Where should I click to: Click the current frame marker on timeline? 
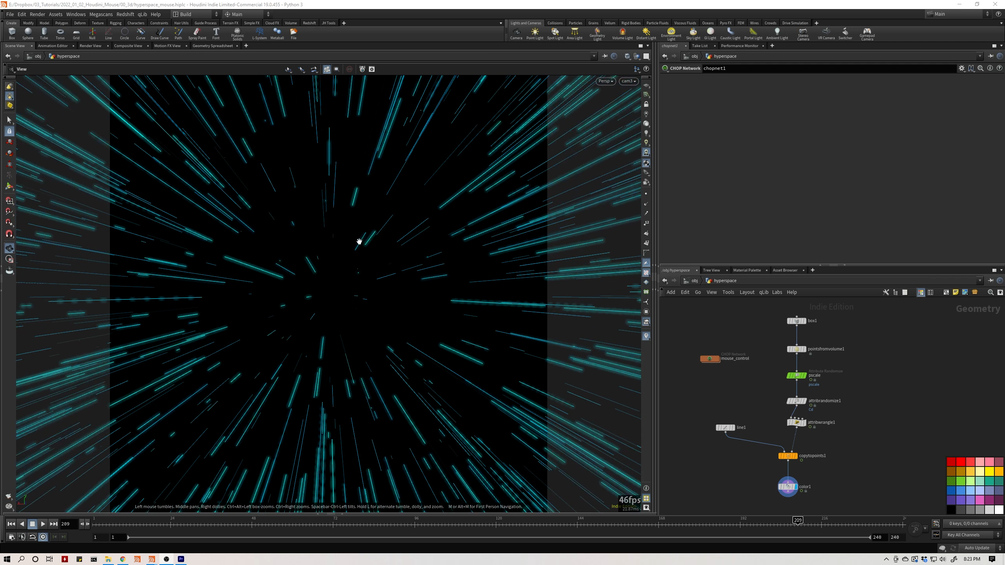point(797,520)
